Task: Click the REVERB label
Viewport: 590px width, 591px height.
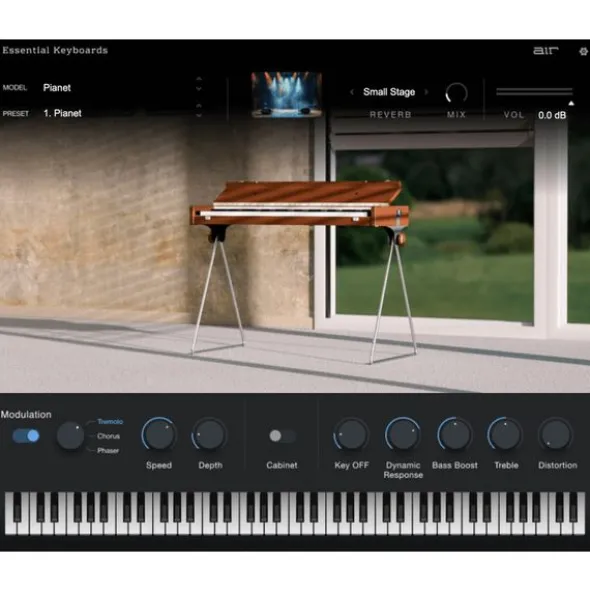Action: (390, 115)
